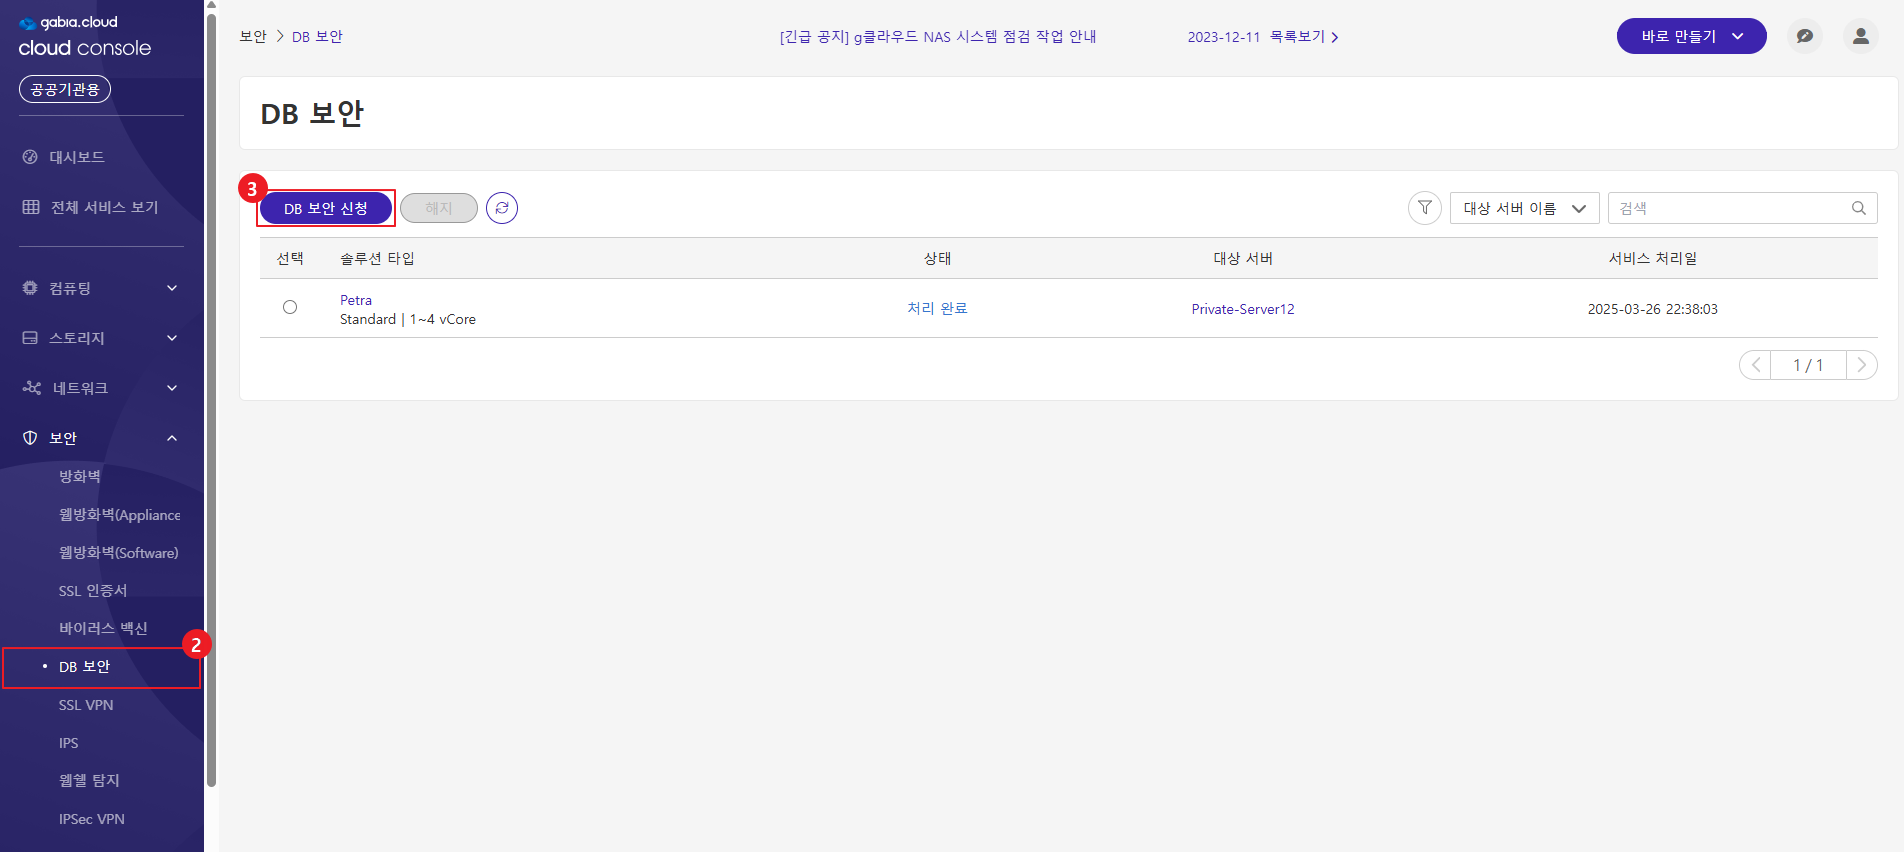The width and height of the screenshot is (1904, 852).
Task: Click the storage disk icon
Action: coord(30,338)
